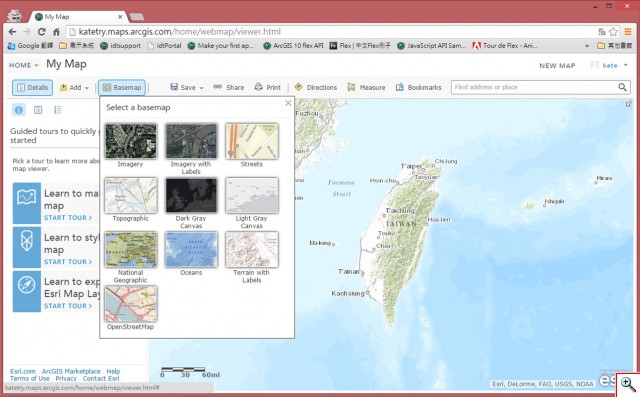The height and width of the screenshot is (397, 640).
Task: Choose the Imagery with Labels basemap
Action: coord(191,141)
